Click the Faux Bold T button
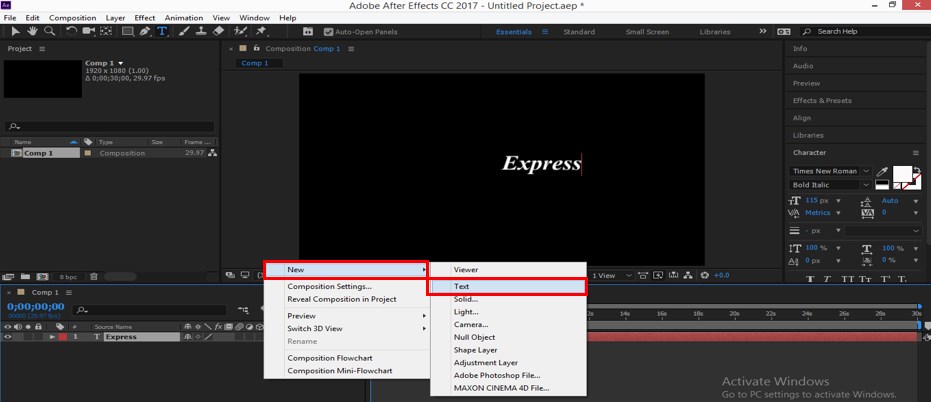This screenshot has height=402, width=931. click(810, 278)
